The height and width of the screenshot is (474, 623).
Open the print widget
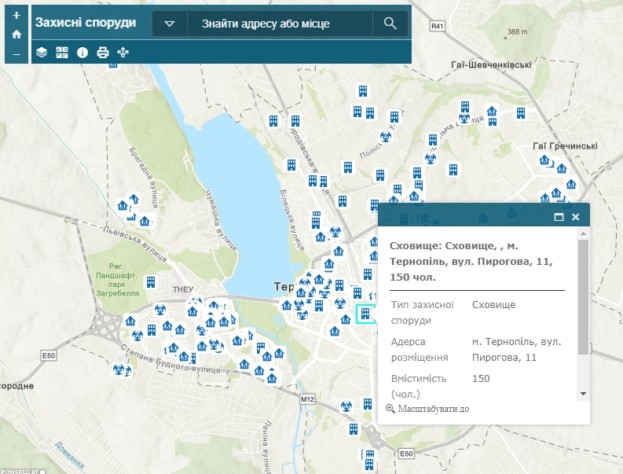[102, 52]
